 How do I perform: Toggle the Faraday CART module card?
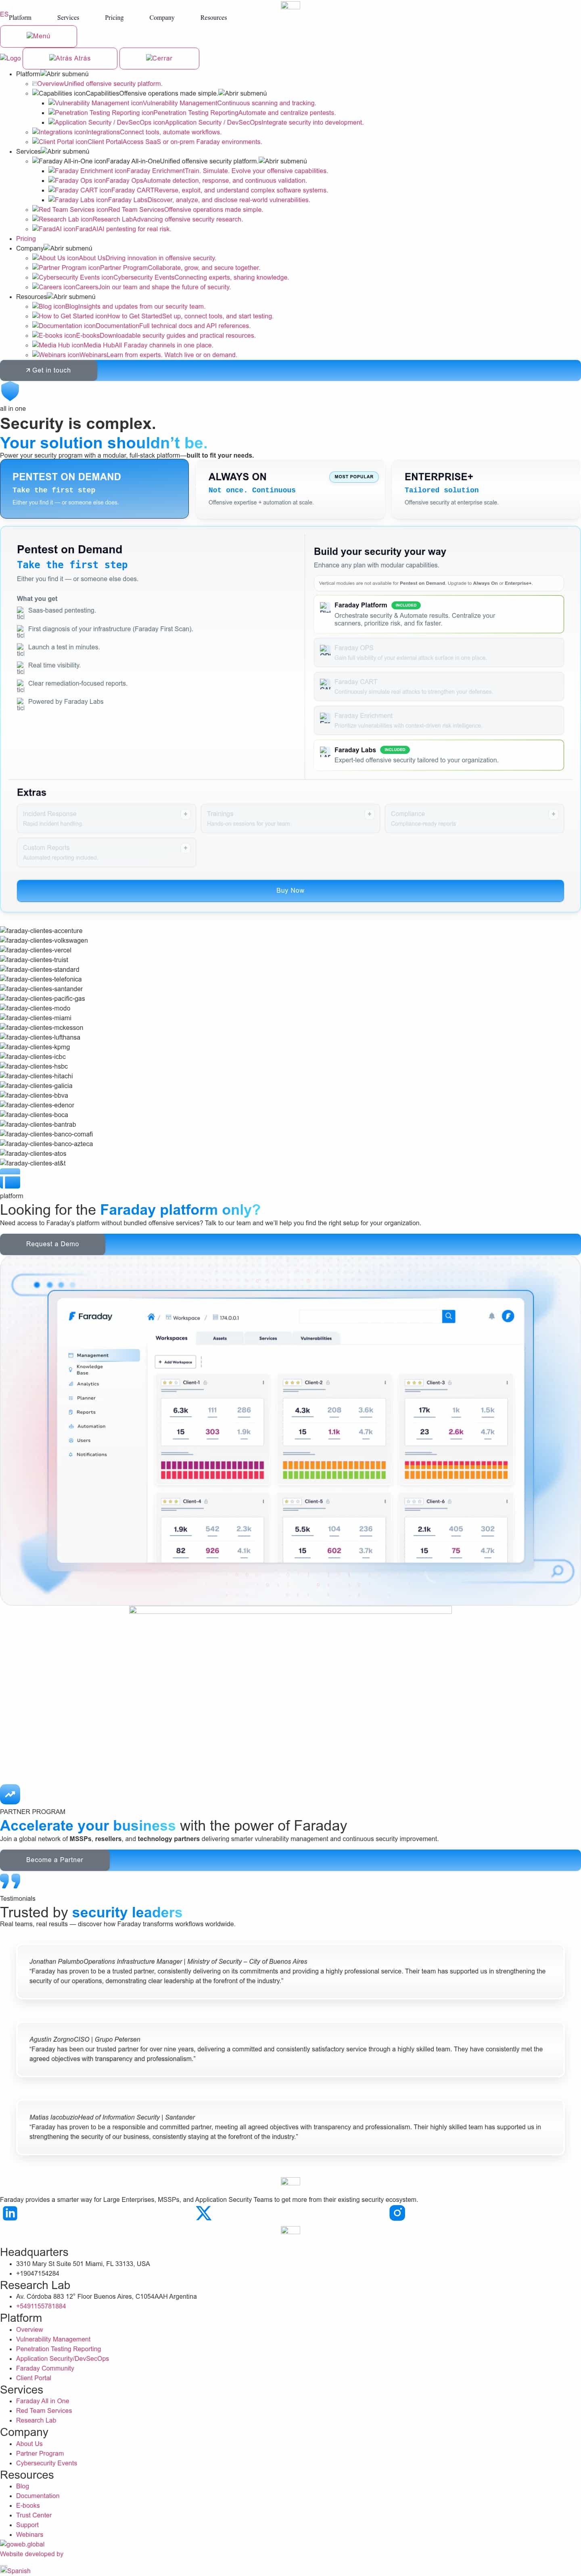(439, 686)
